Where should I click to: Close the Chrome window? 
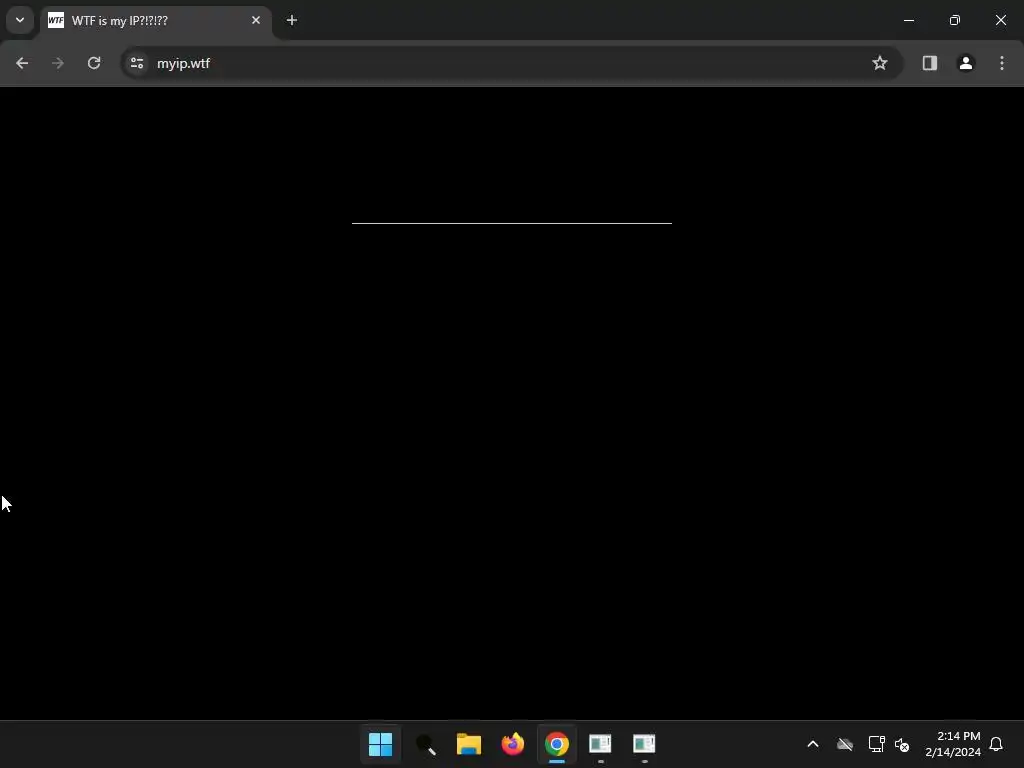[x=1000, y=20]
